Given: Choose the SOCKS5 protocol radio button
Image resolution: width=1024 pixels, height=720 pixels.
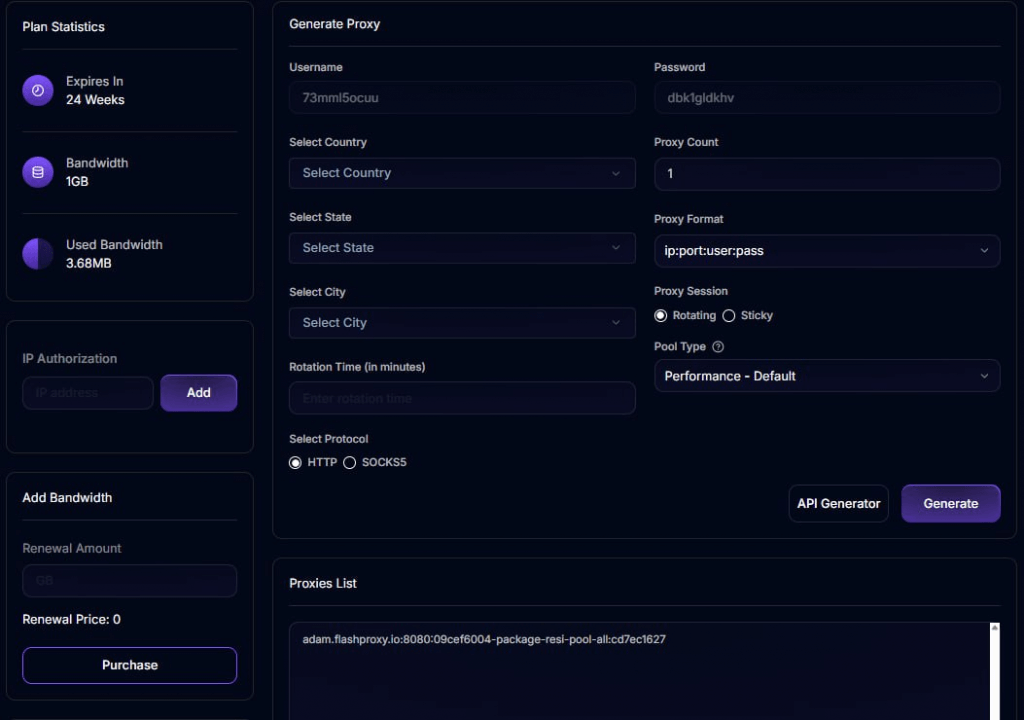Looking at the screenshot, I should (x=350, y=463).
